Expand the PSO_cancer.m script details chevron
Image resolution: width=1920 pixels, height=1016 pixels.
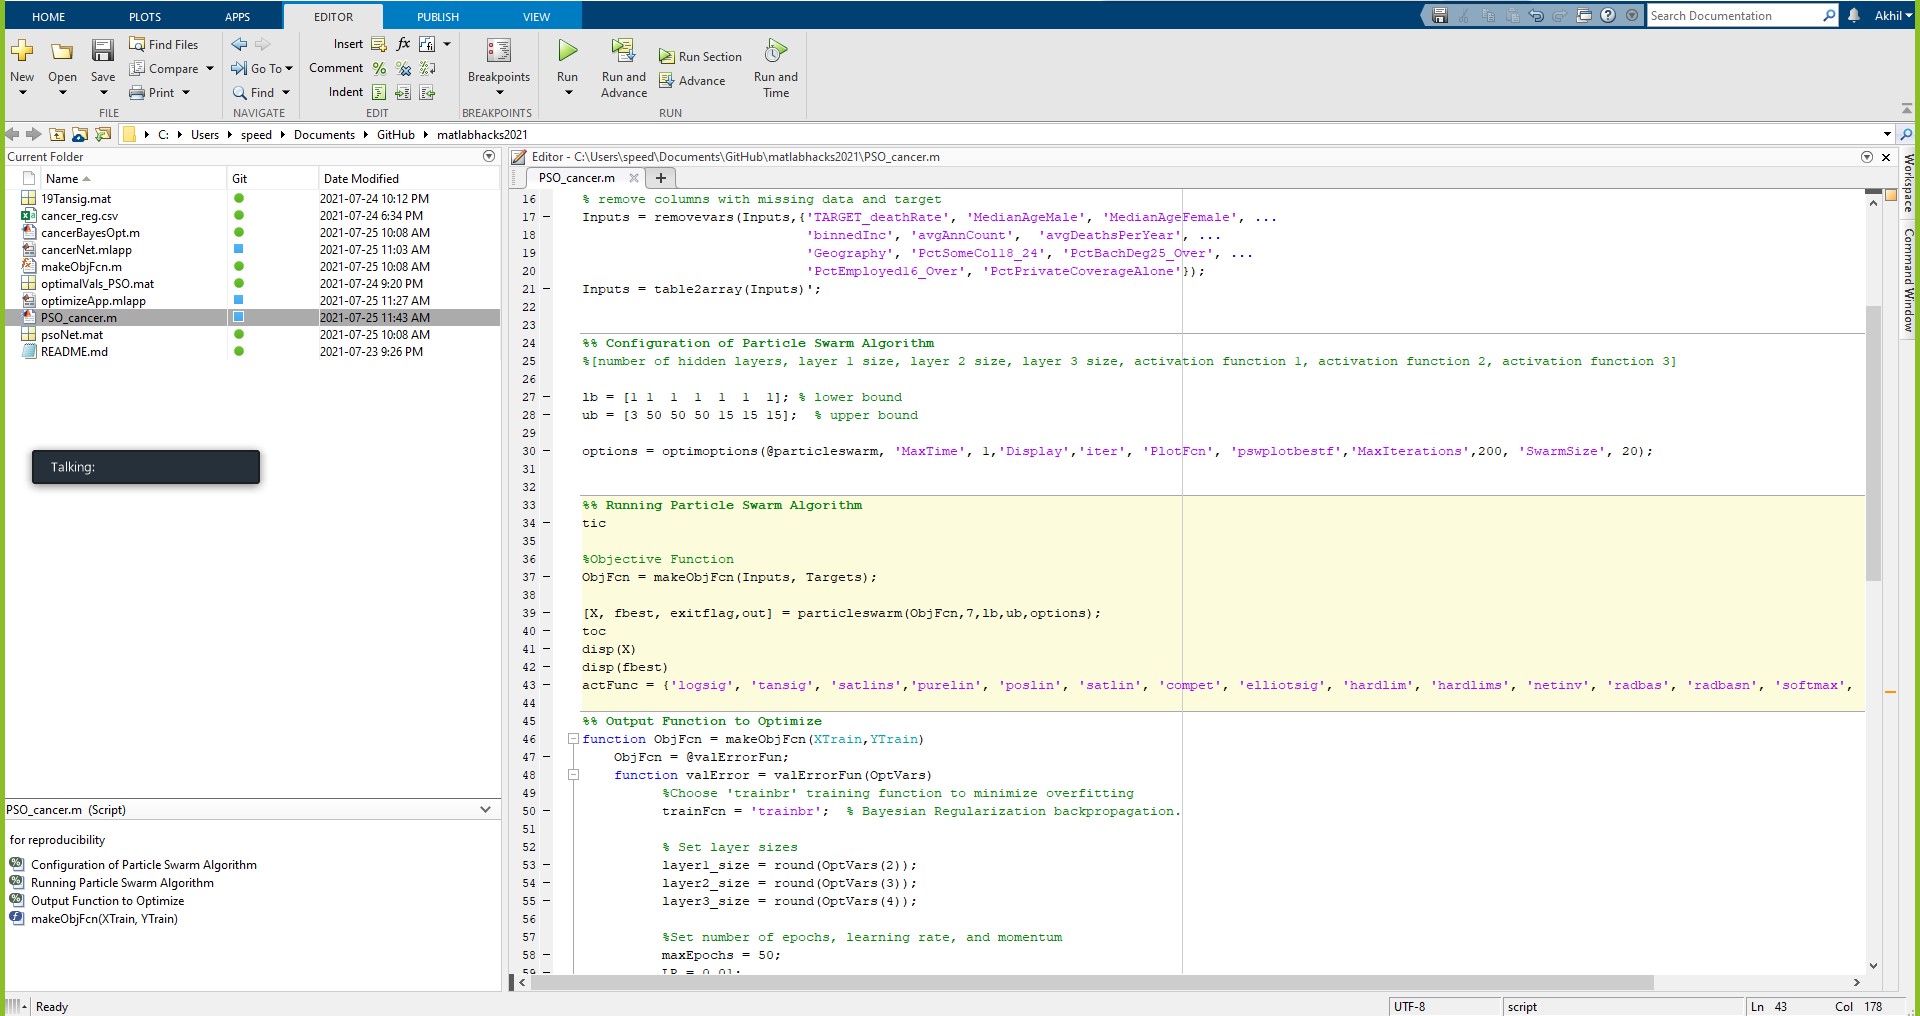point(485,810)
